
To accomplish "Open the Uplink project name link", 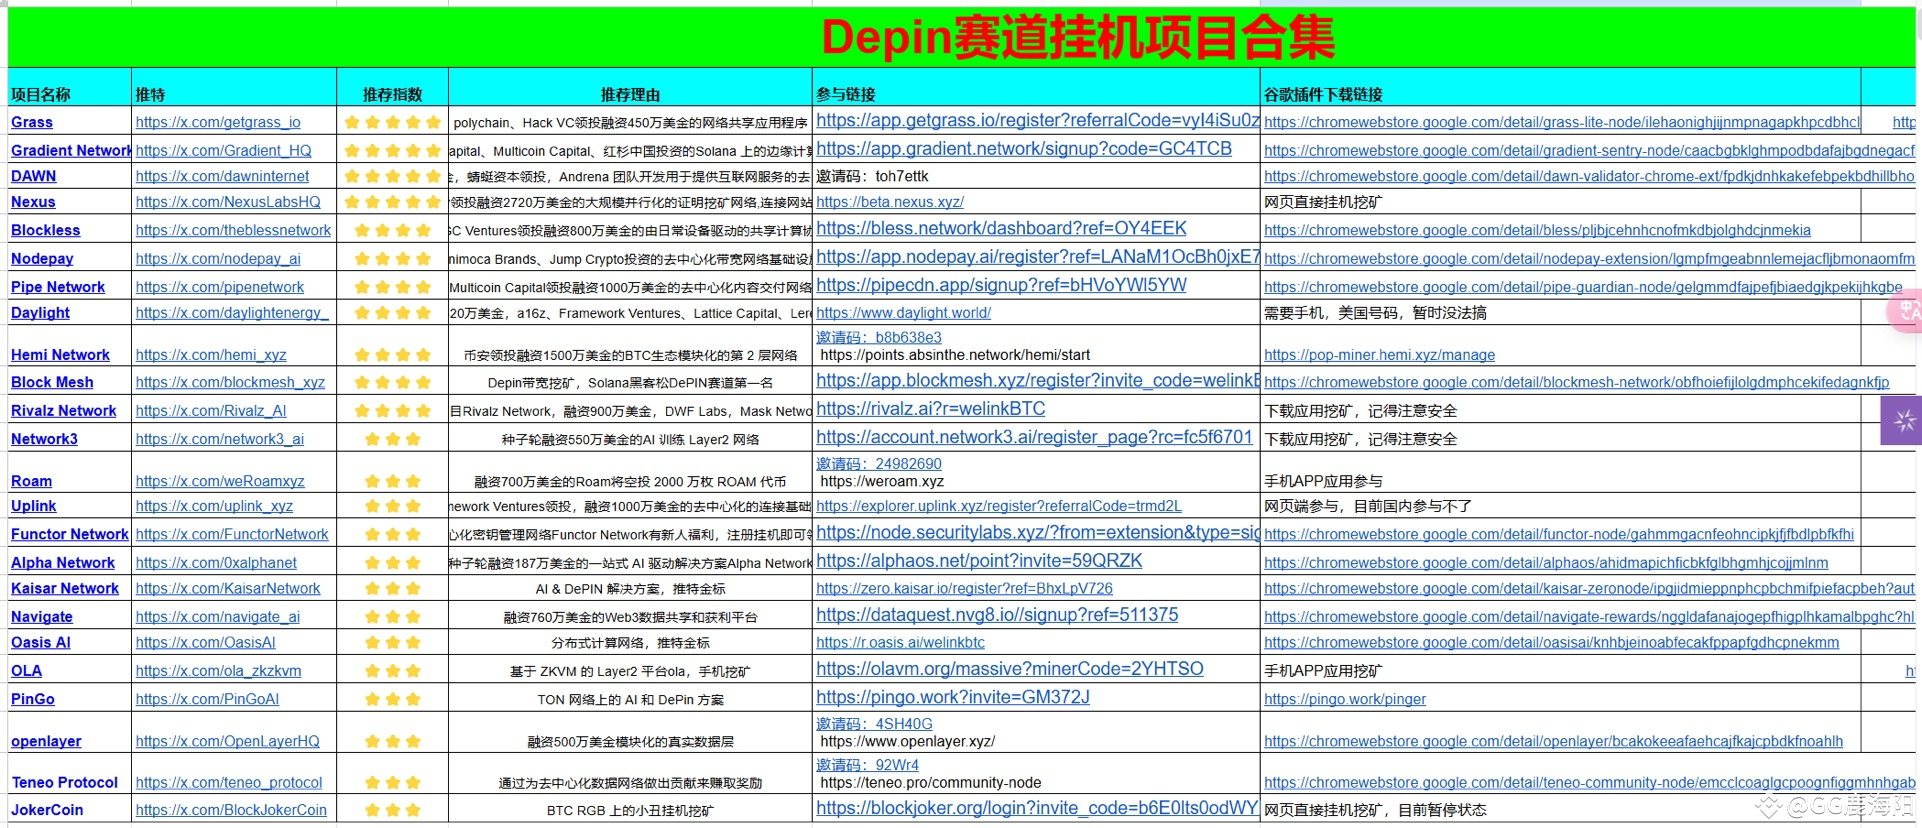I will [x=34, y=506].
